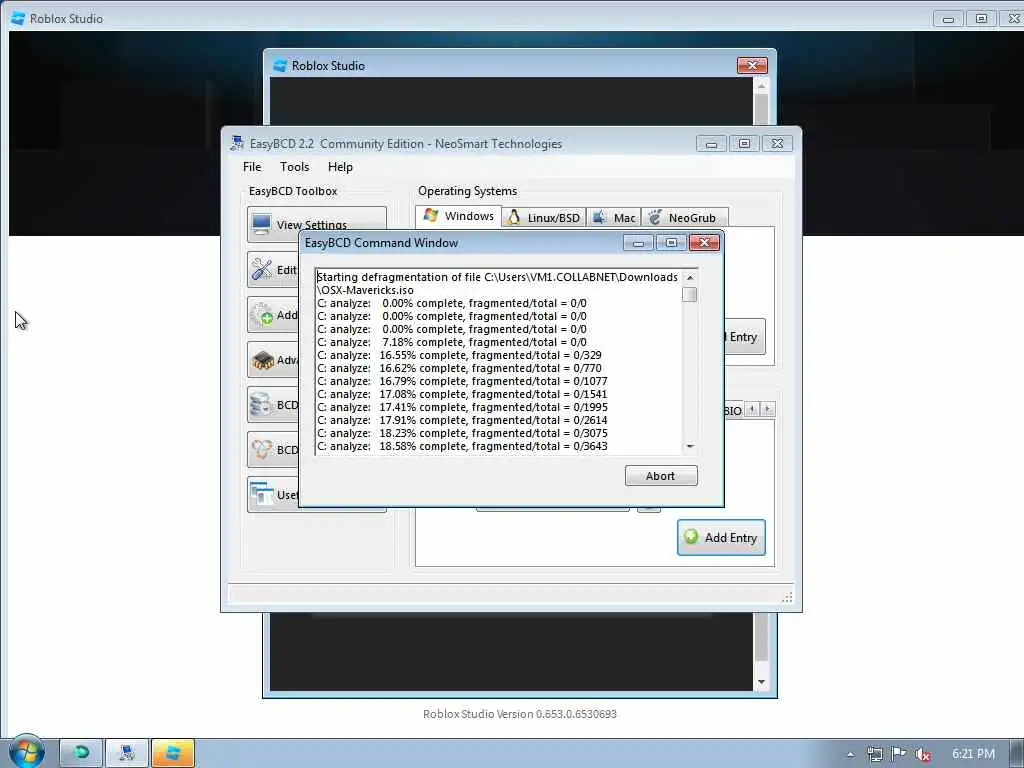Switch to the NeoGrub tab
The image size is (1024, 768).
point(684,217)
